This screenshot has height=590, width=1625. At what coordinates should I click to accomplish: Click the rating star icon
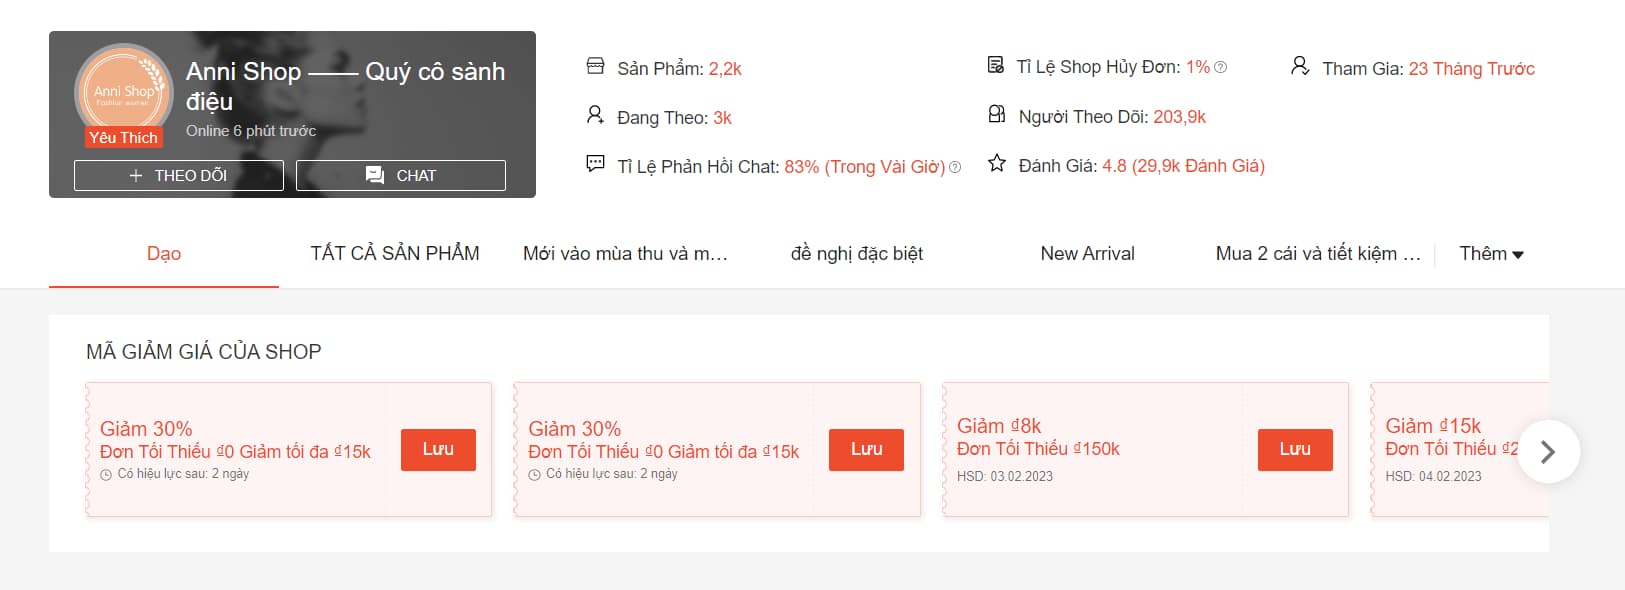click(996, 163)
